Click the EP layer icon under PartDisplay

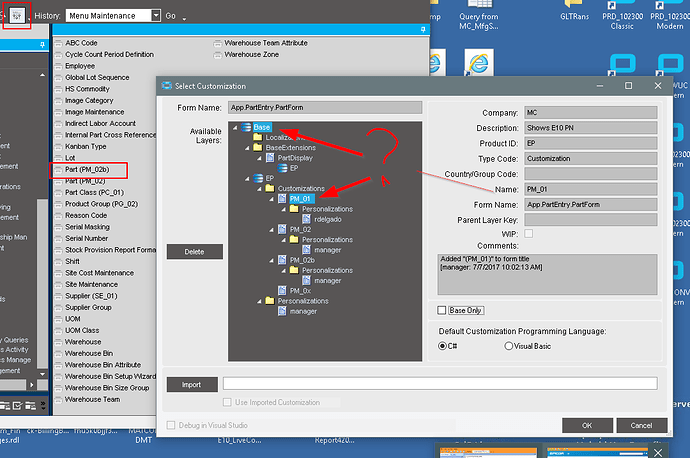[x=282, y=168]
